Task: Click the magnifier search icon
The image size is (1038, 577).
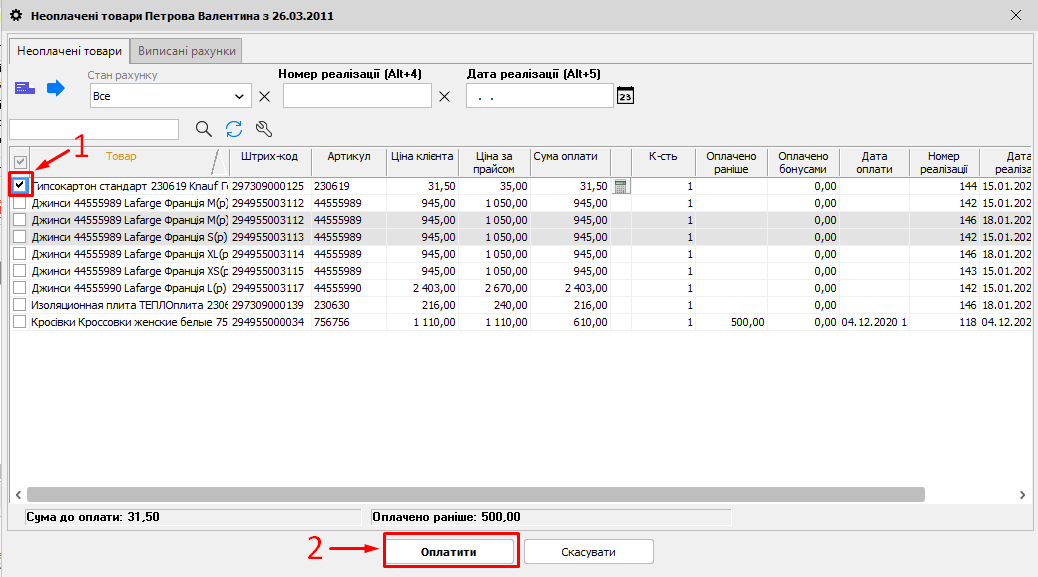Action: pos(204,129)
